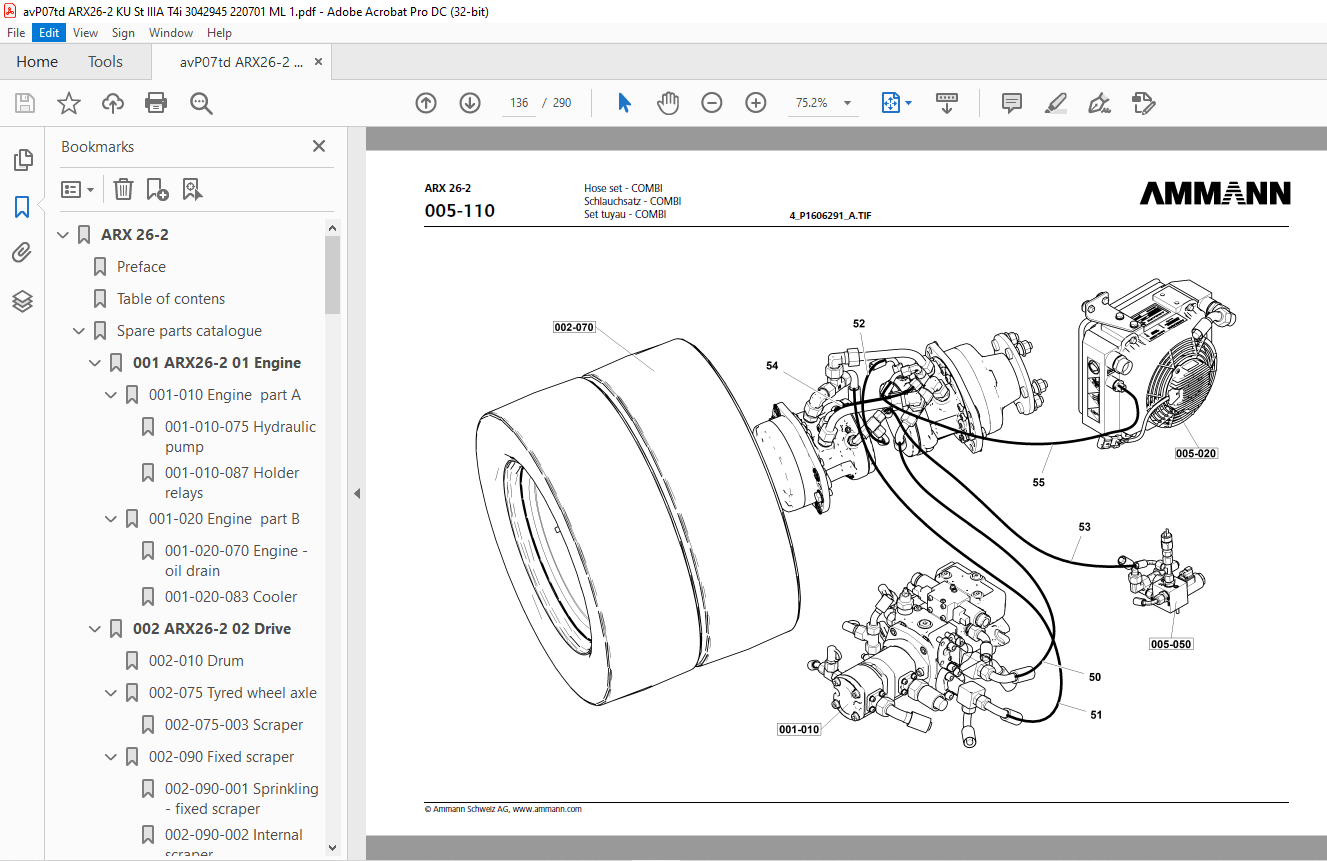Open the Edit menu
The image size is (1327, 861).
pos(50,33)
